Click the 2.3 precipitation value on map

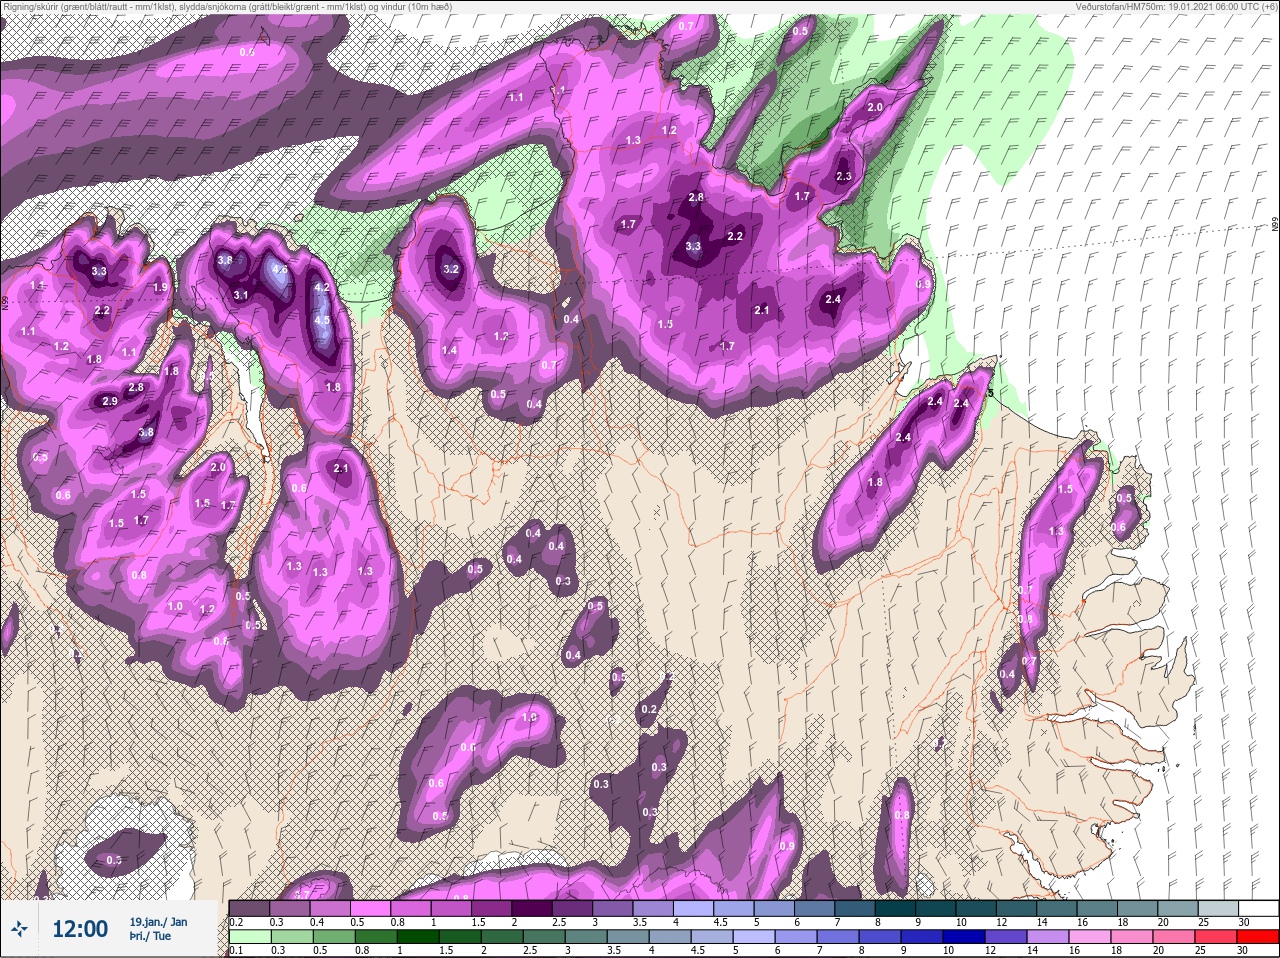point(843,176)
